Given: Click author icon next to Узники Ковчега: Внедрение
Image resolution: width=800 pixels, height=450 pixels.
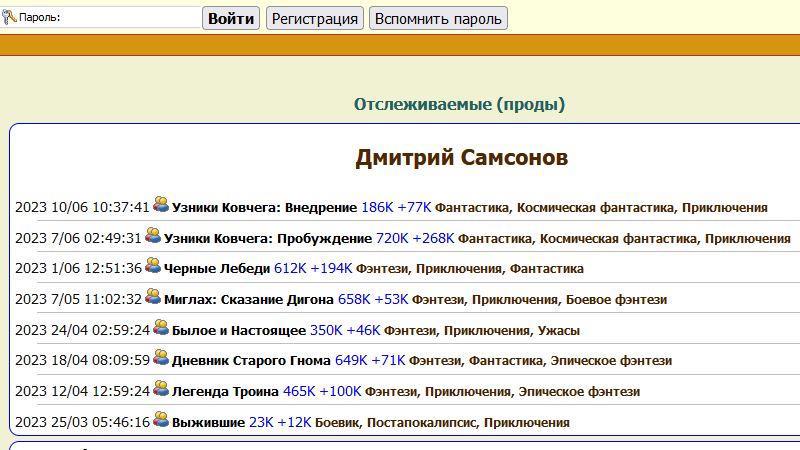Looking at the screenshot, I should pos(161,205).
